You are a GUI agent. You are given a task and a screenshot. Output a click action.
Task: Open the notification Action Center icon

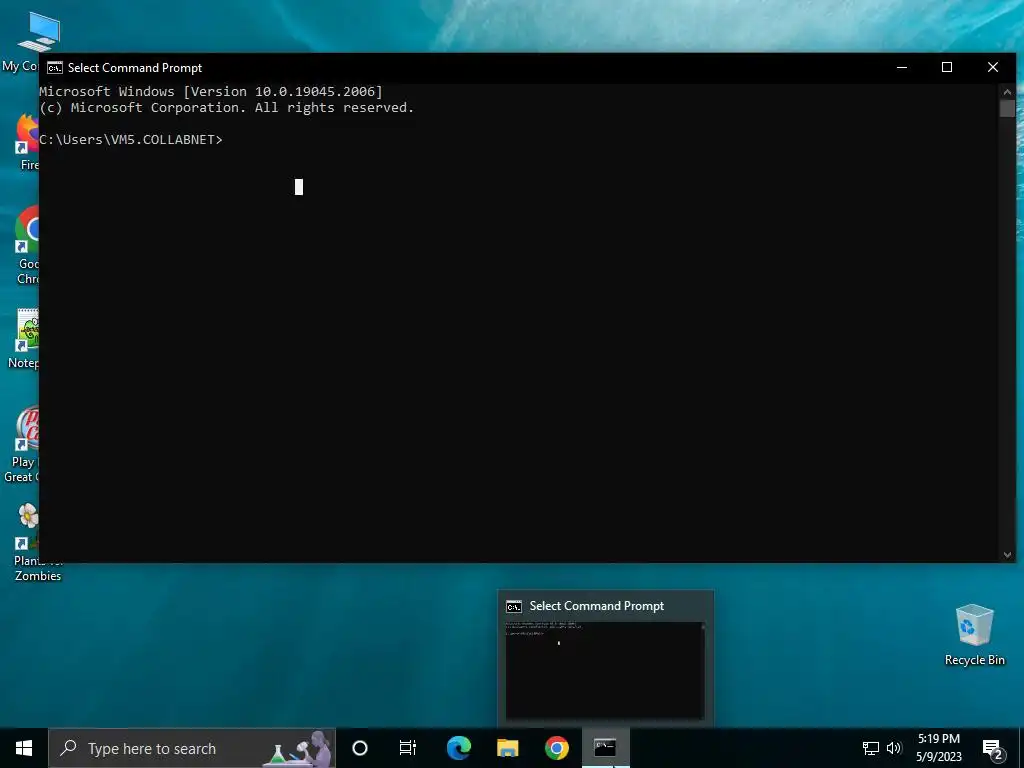[x=993, y=749]
